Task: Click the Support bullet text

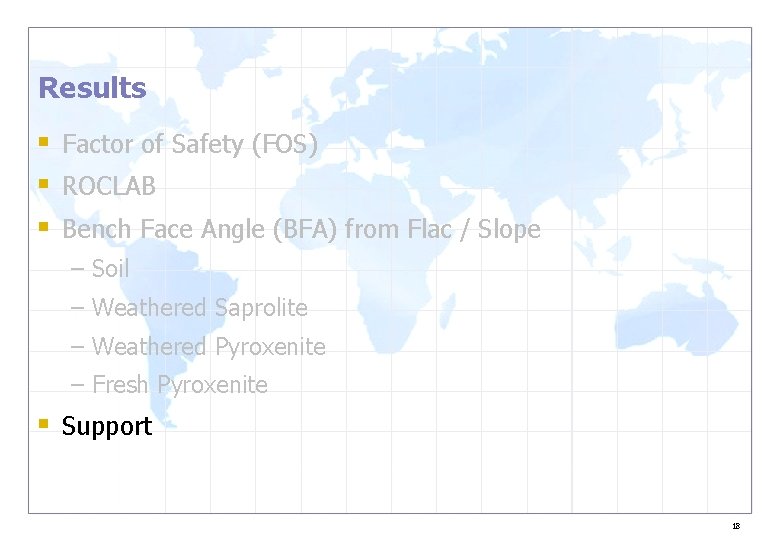Action: click(107, 426)
